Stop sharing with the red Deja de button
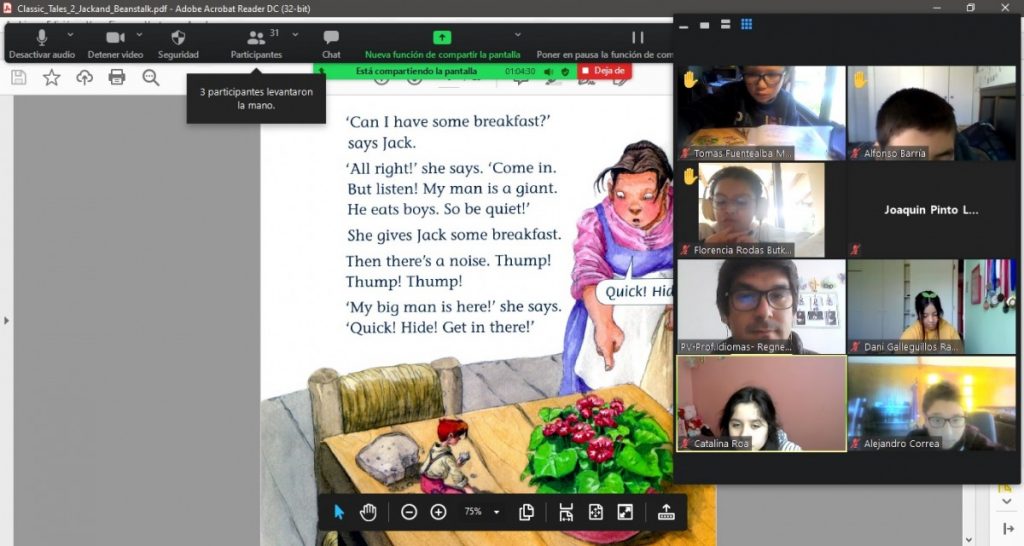Viewport: 1024px width, 546px height. coord(605,71)
